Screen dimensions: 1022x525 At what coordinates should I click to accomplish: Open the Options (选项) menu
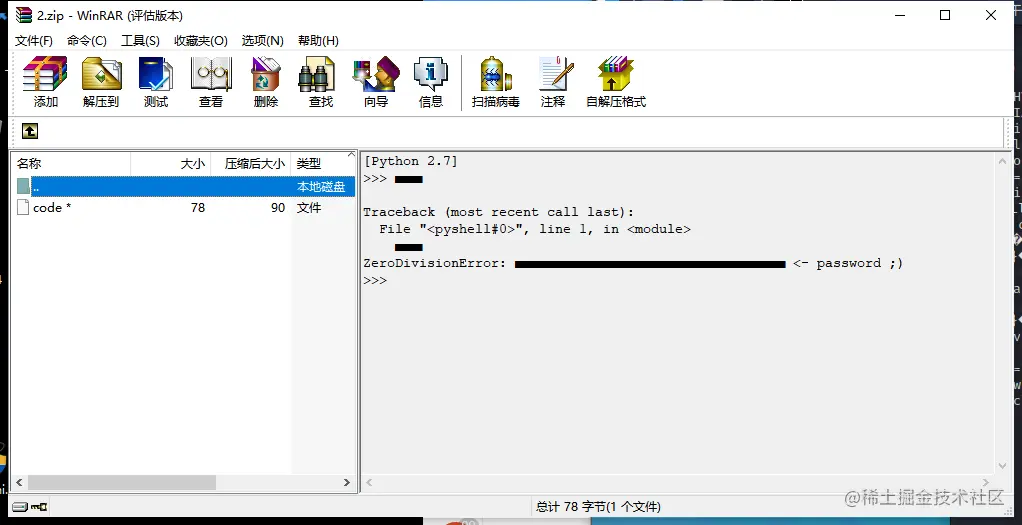tap(263, 40)
